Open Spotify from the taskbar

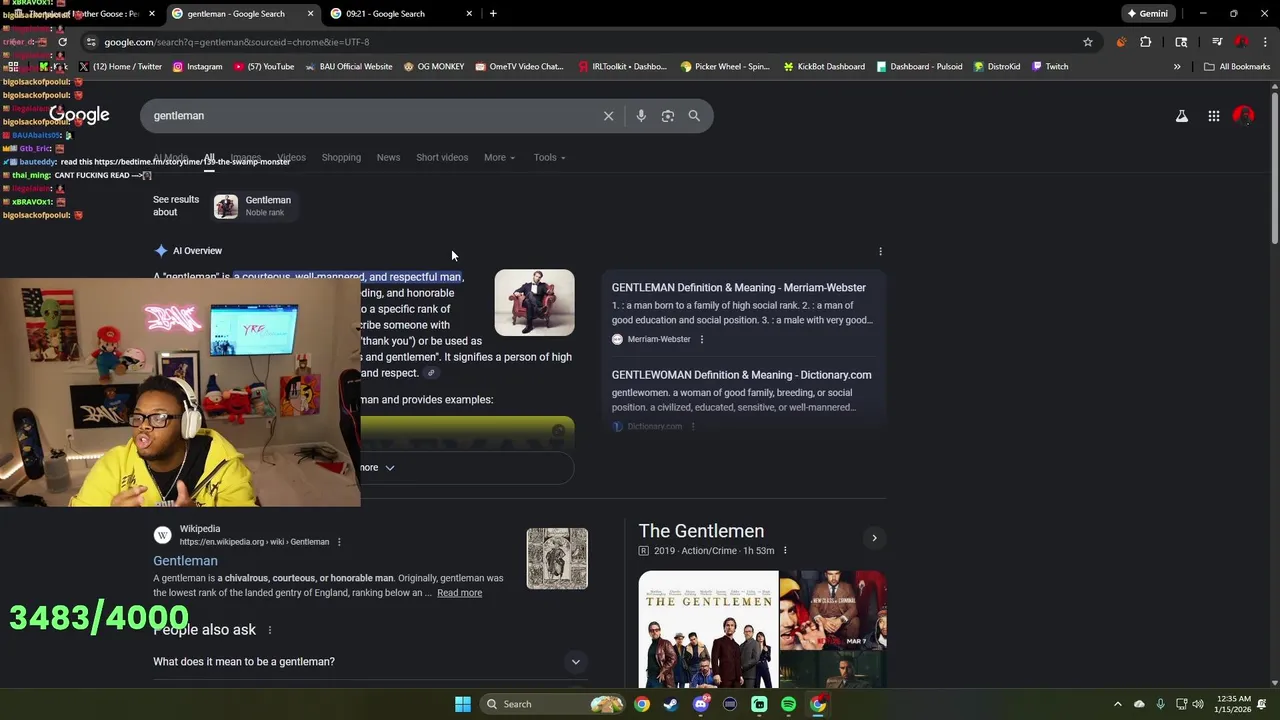[x=789, y=704]
